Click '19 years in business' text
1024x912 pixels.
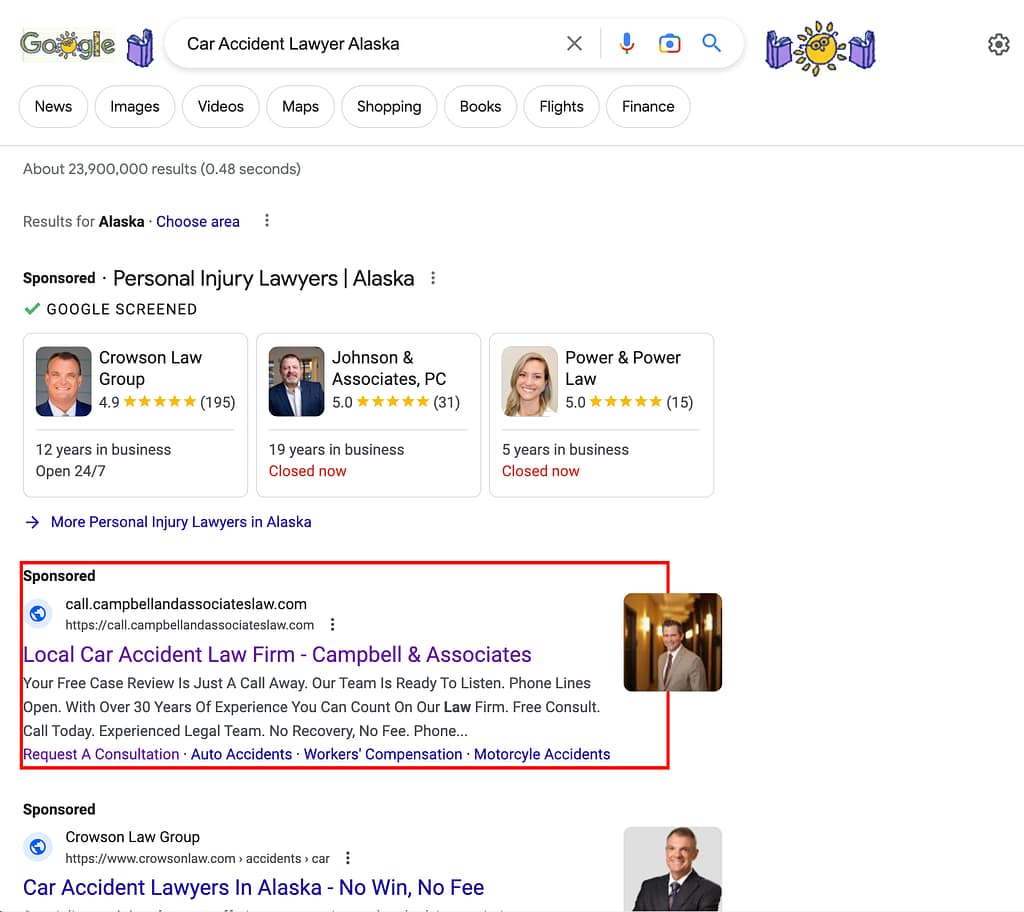[336, 449]
